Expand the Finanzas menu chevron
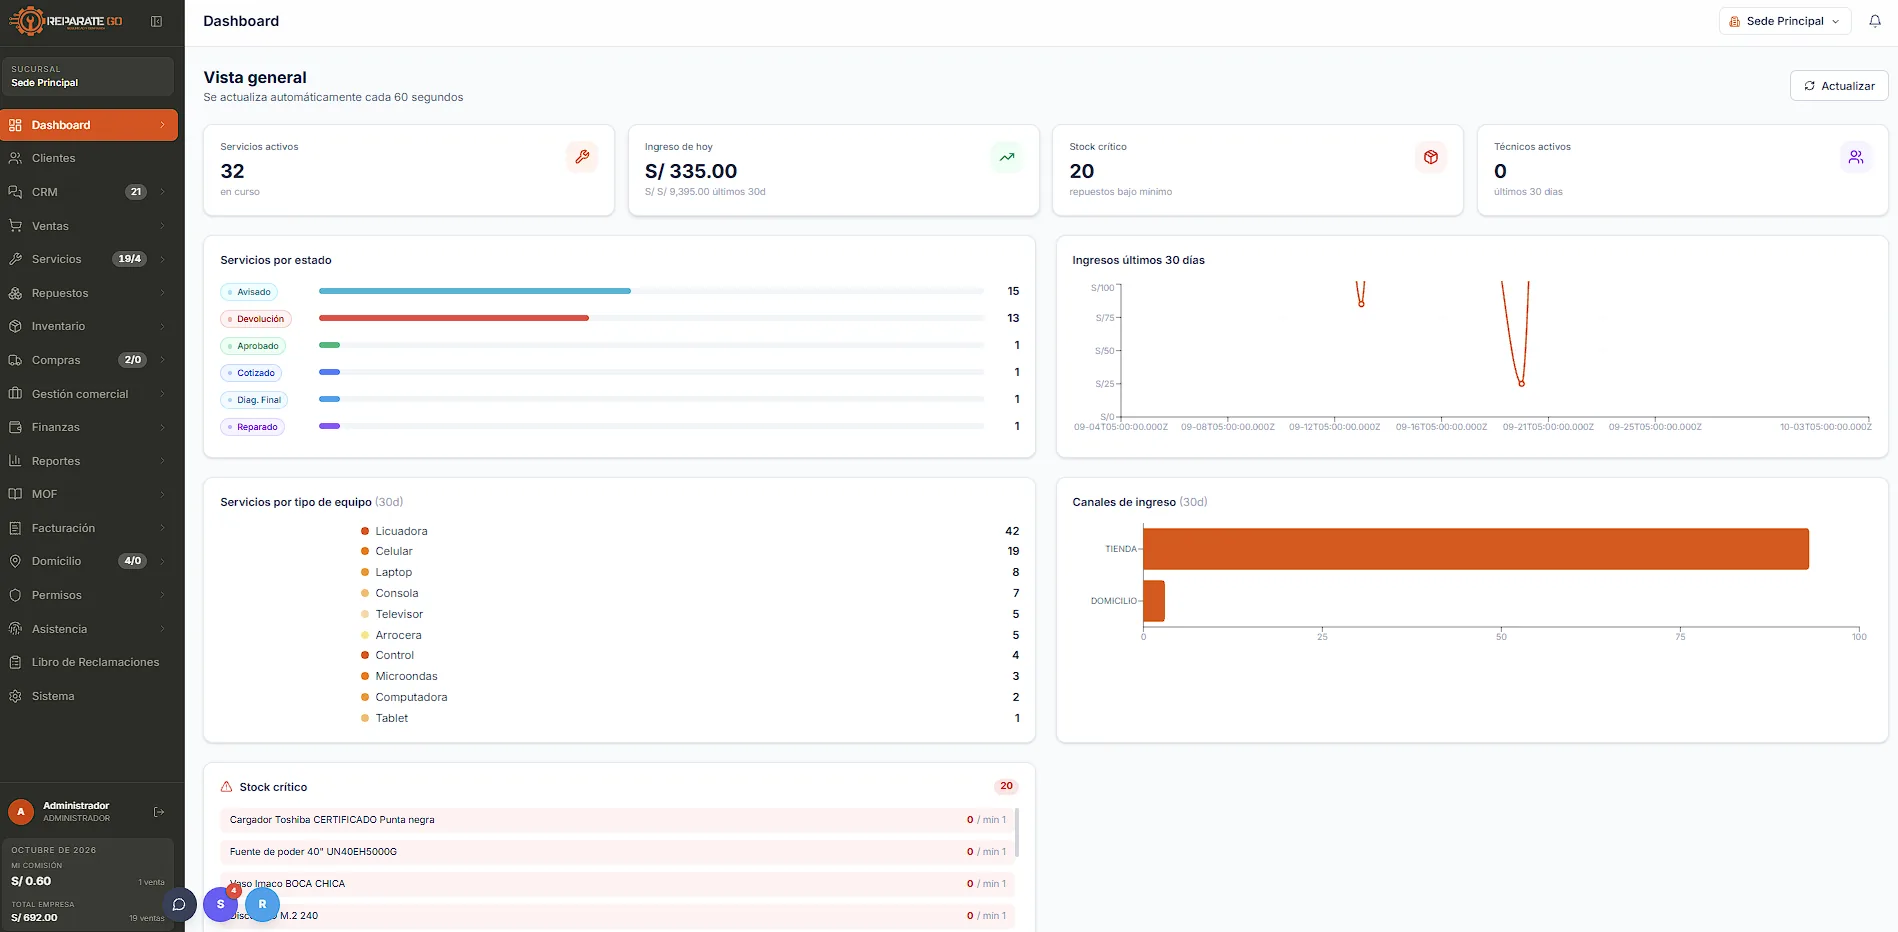This screenshot has height=932, width=1898. (x=162, y=427)
